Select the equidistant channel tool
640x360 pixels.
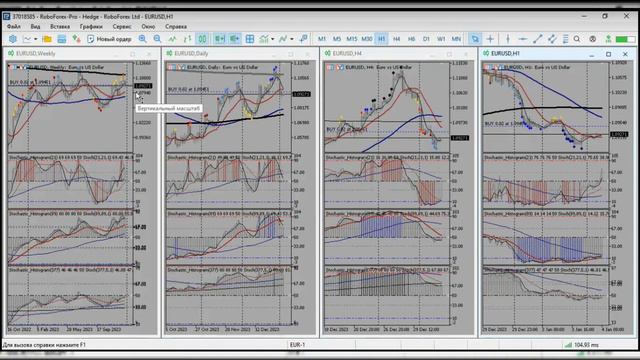pyautogui.click(x=552, y=39)
